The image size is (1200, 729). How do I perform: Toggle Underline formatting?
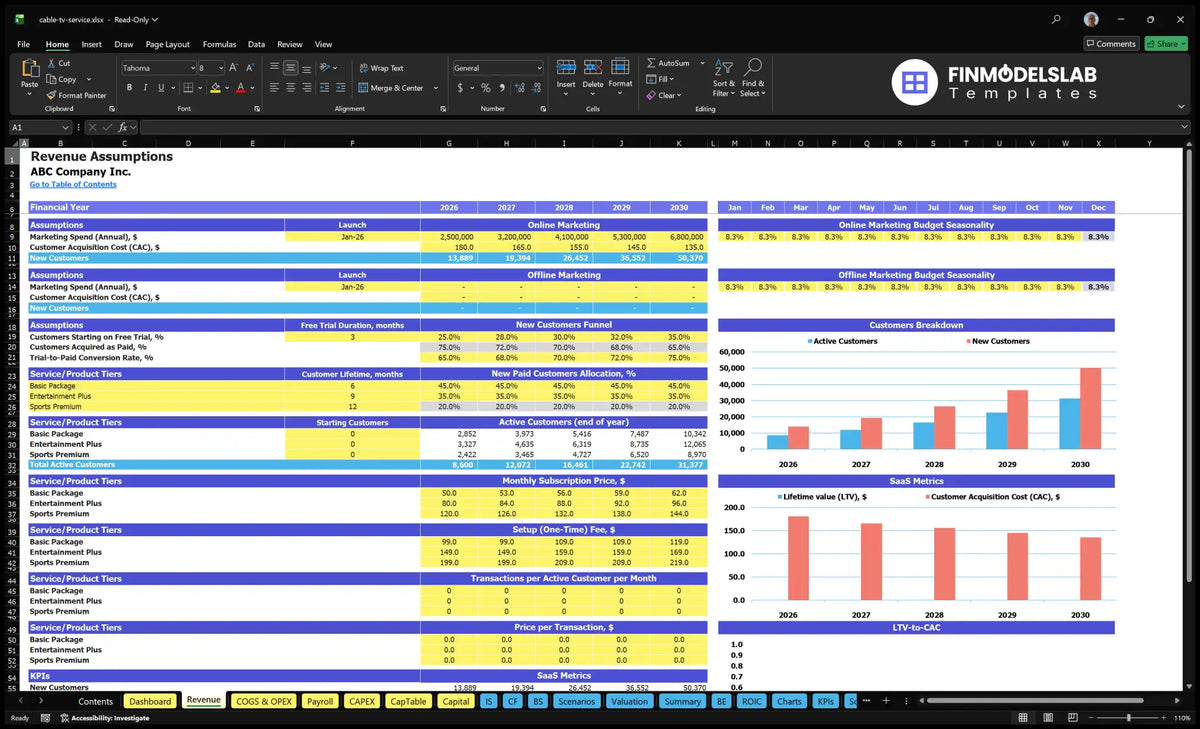point(163,88)
